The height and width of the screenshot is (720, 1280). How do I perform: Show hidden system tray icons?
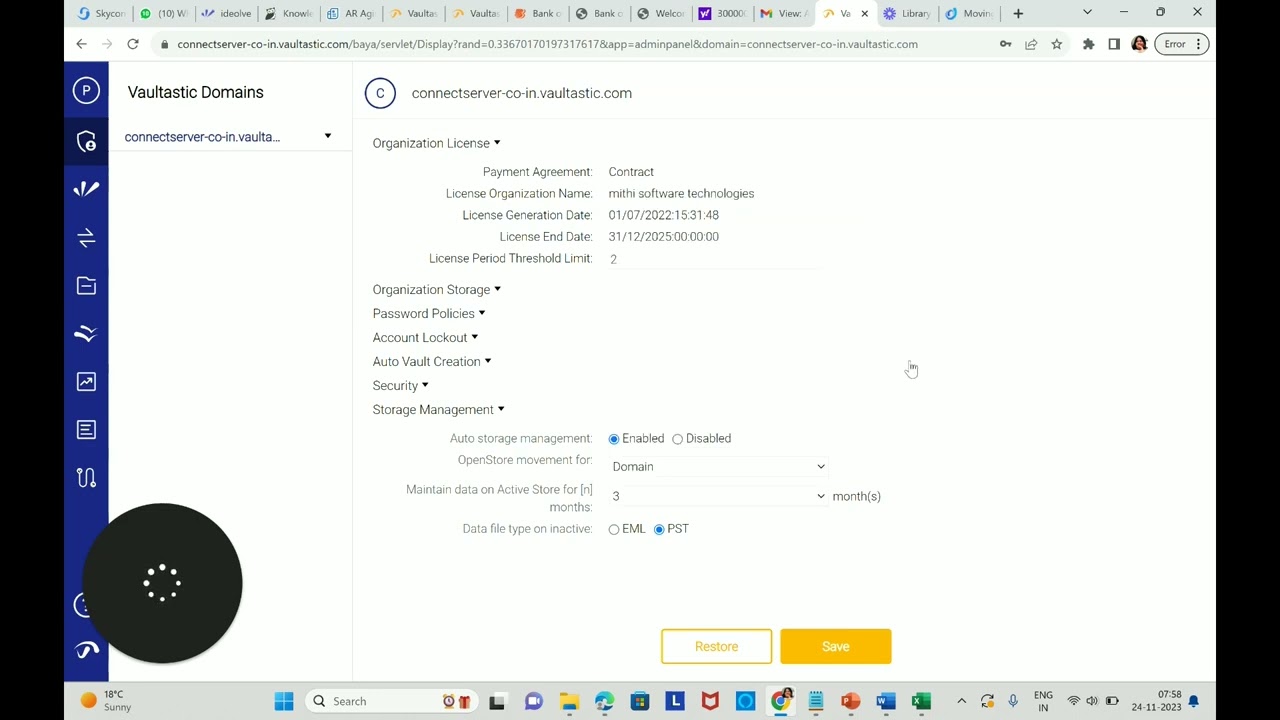[x=961, y=701]
